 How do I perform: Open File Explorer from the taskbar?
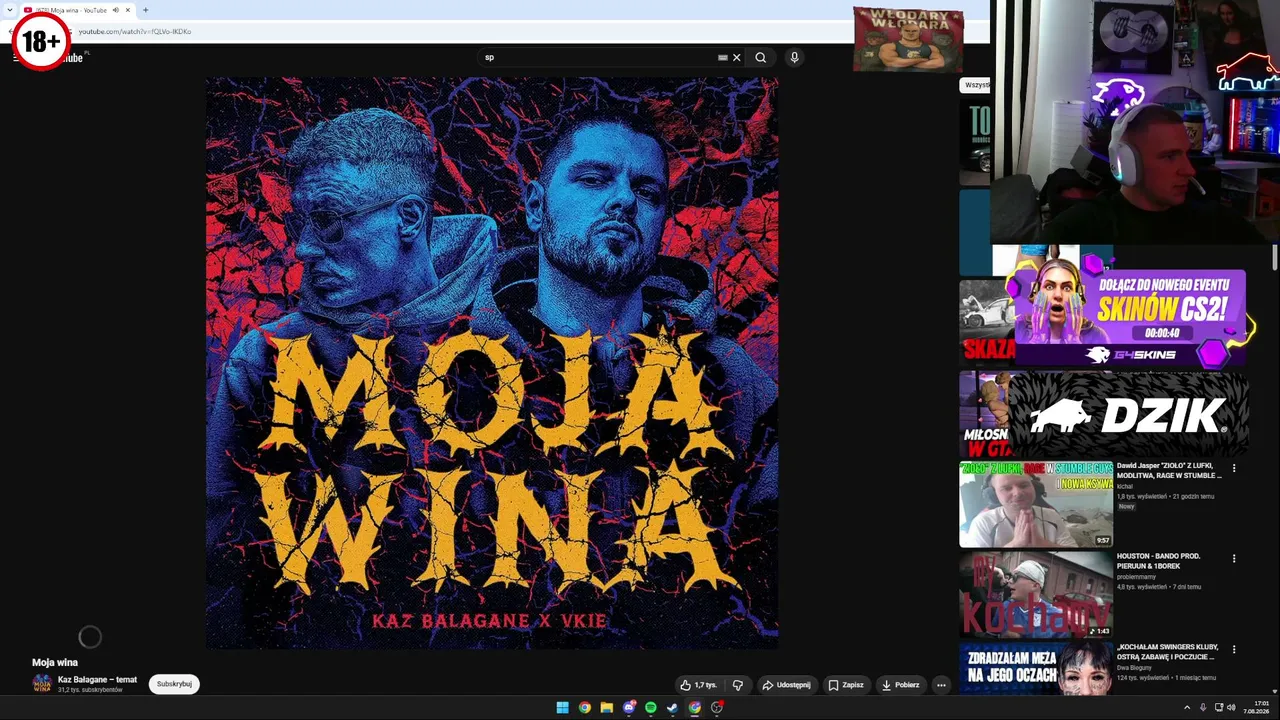point(606,708)
